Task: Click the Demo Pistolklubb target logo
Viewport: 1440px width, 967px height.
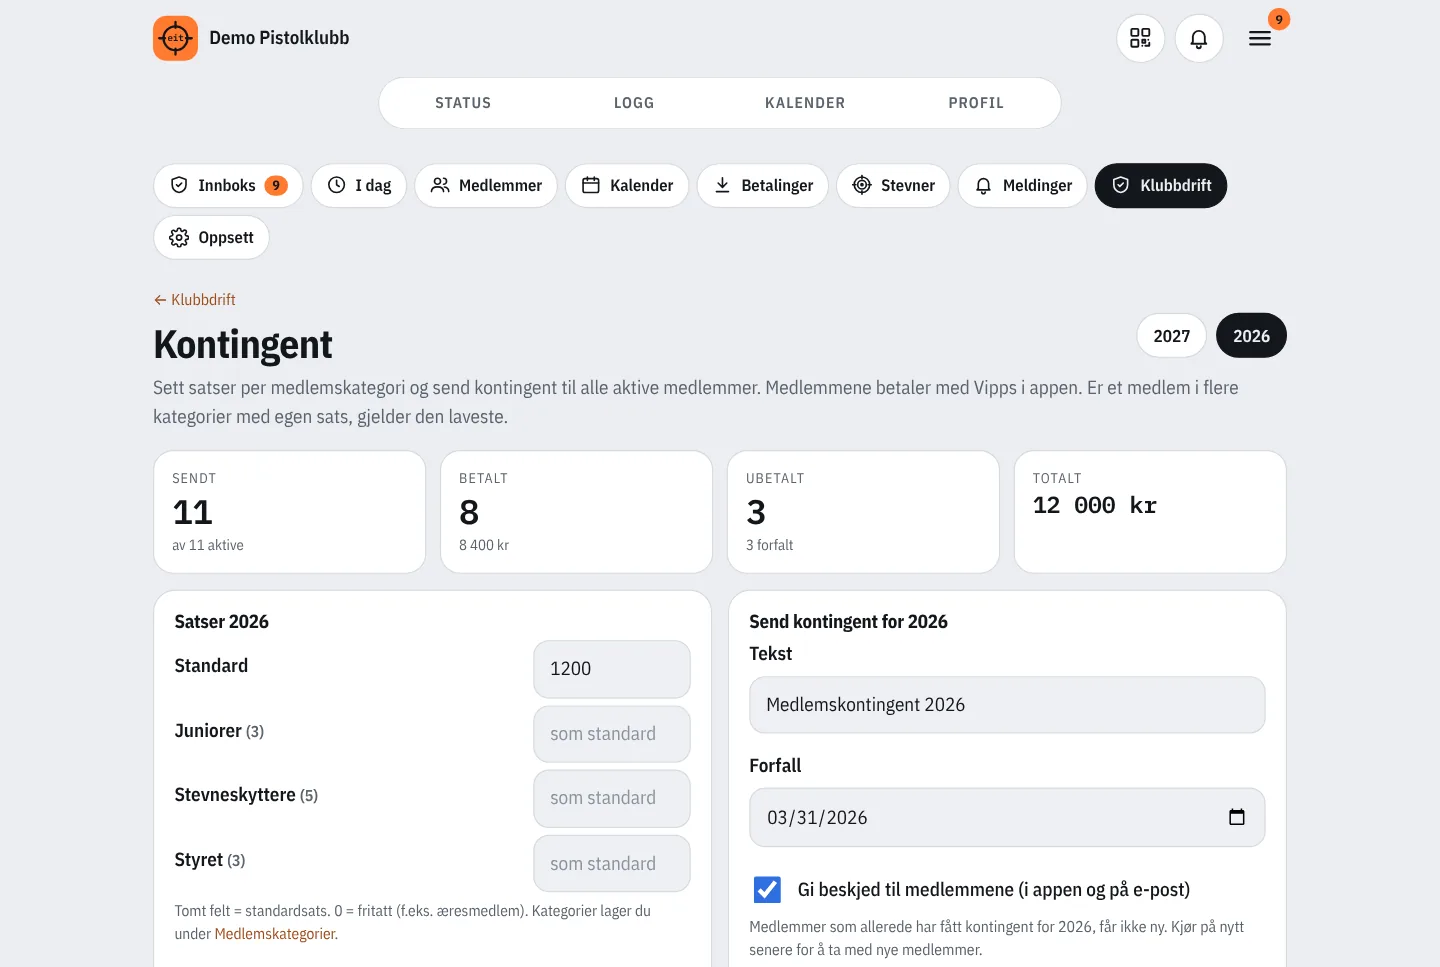Action: 175,38
